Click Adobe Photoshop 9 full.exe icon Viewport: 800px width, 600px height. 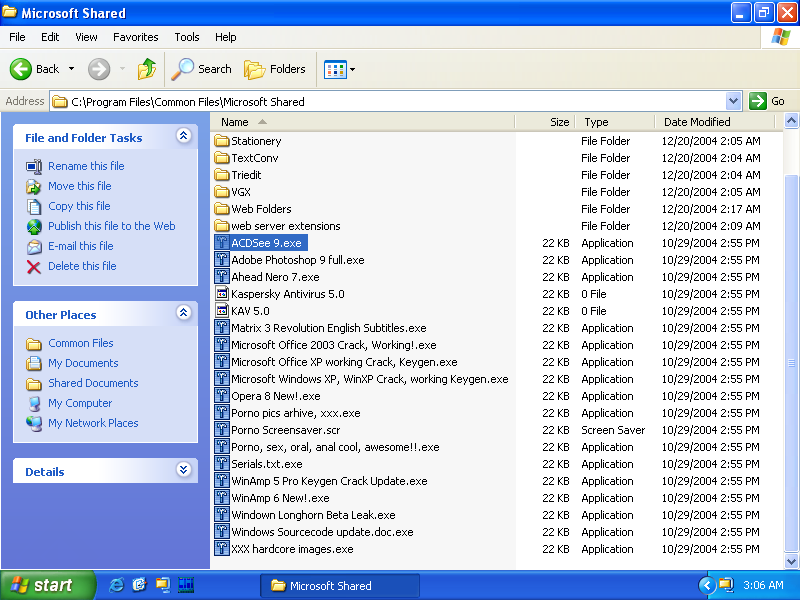[221, 260]
